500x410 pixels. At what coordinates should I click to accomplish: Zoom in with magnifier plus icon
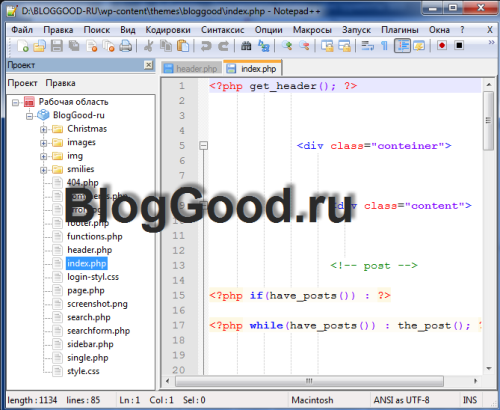coord(287,46)
